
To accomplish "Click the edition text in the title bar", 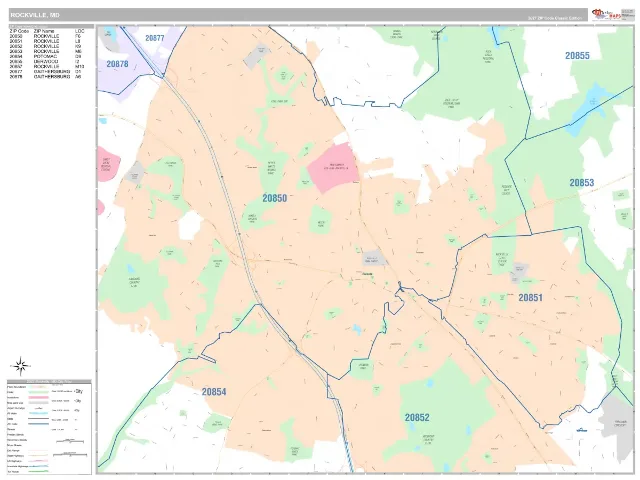I will click(x=554, y=18).
